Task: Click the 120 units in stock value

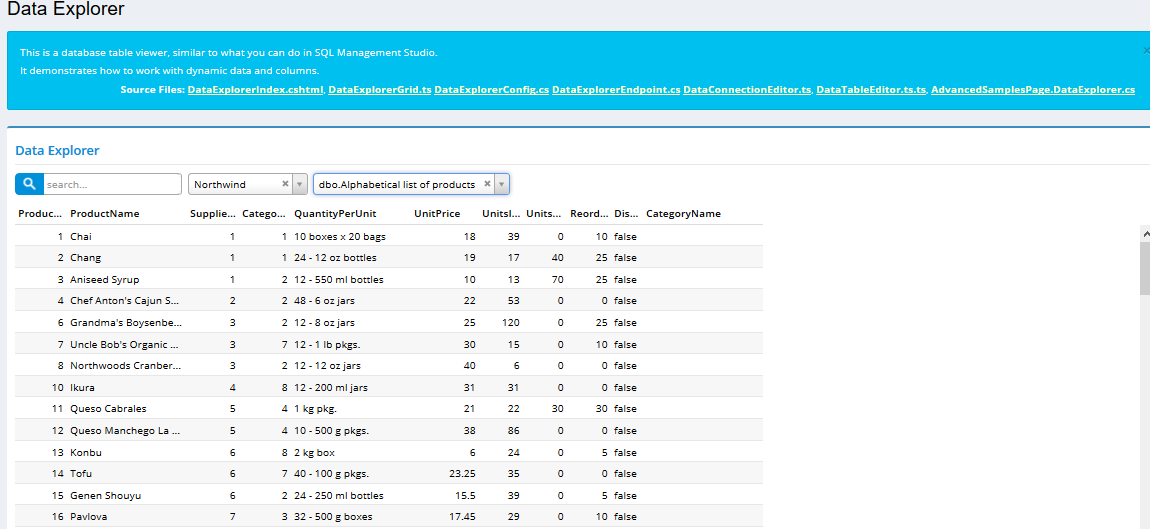Action: [x=511, y=322]
